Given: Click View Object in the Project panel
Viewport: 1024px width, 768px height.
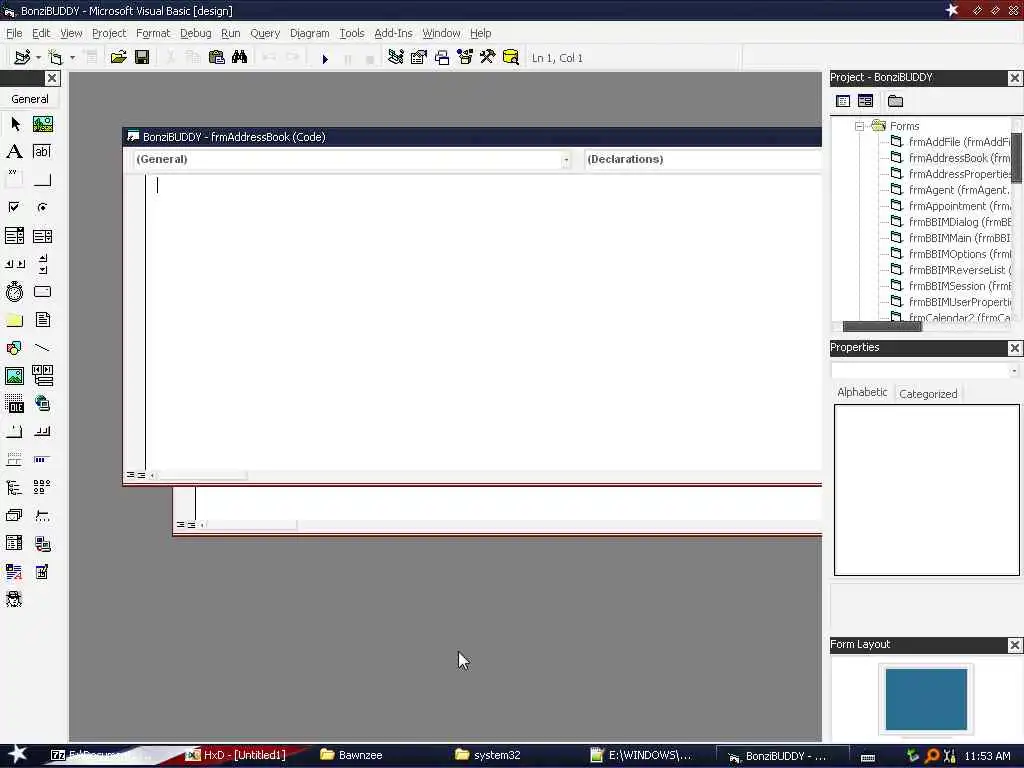Looking at the screenshot, I should coord(865,101).
